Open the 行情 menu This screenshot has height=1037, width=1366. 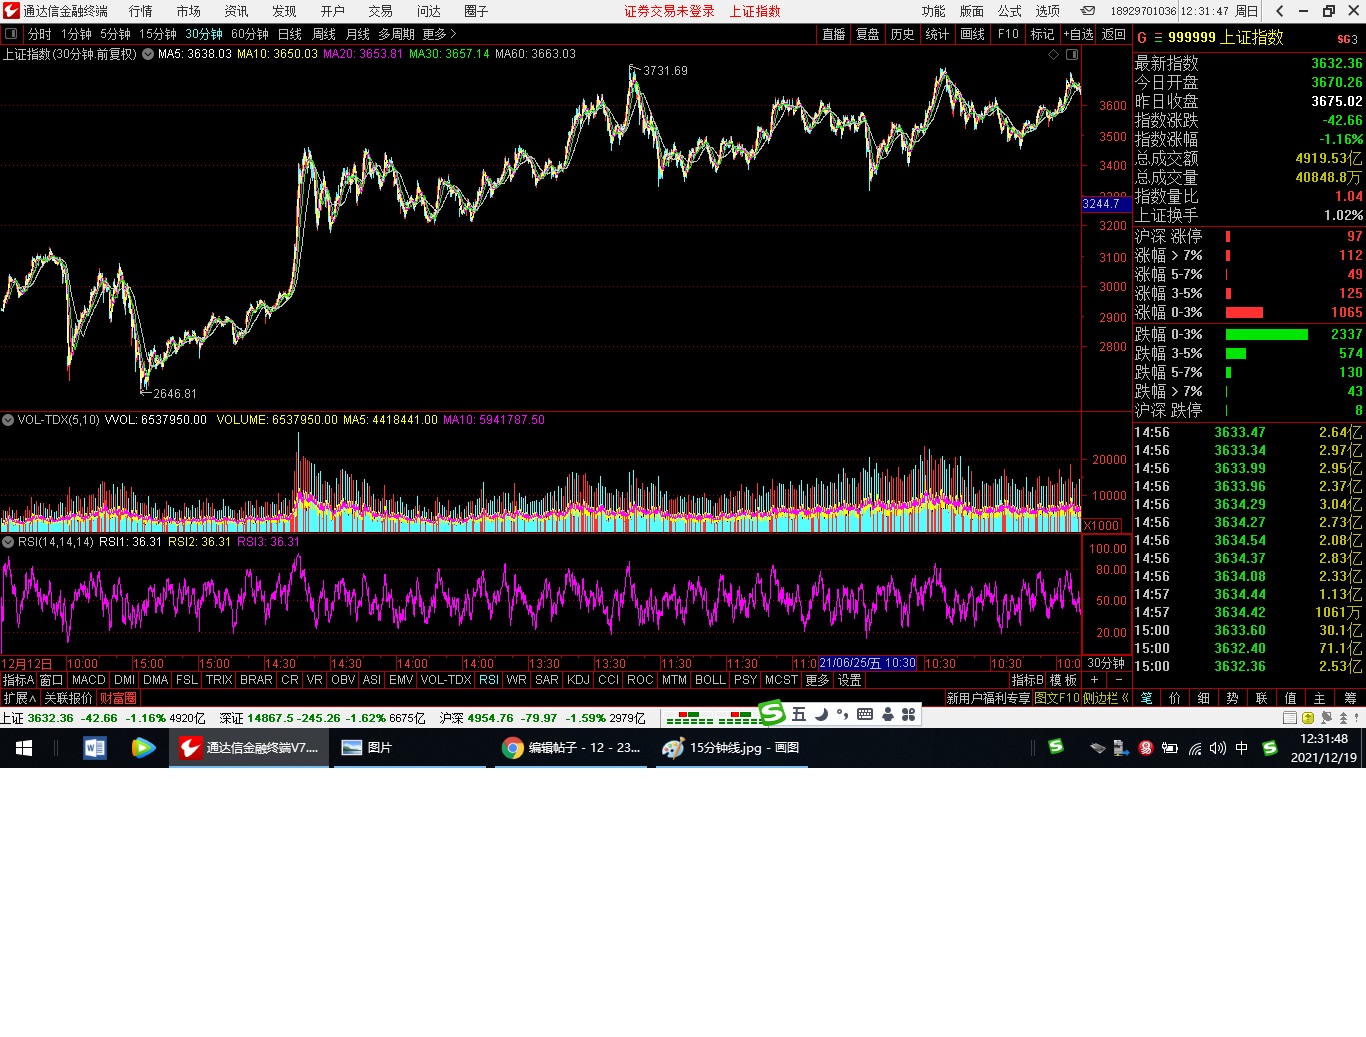[x=141, y=11]
